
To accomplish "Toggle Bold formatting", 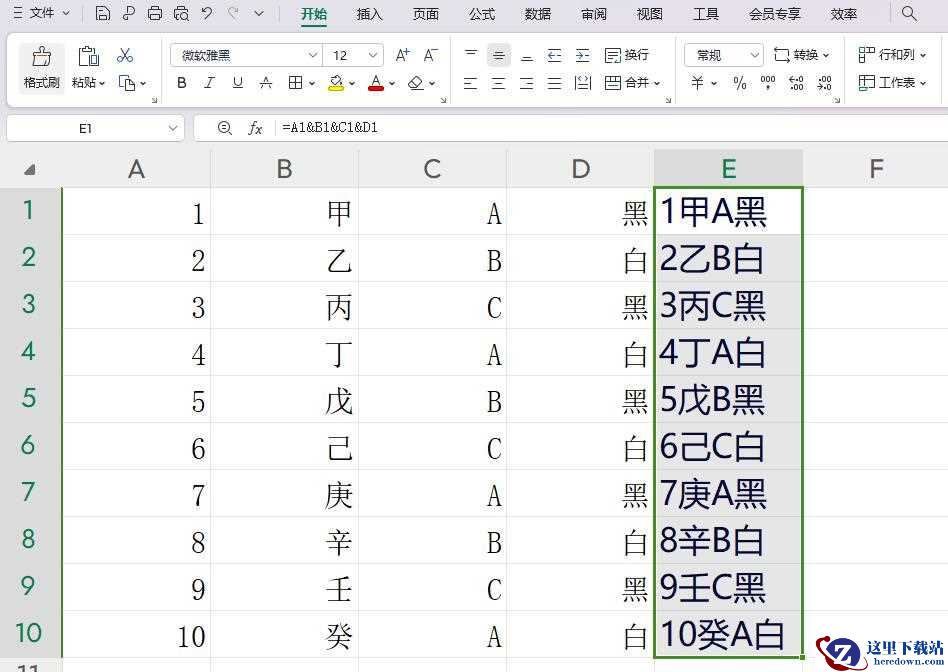I will point(181,83).
